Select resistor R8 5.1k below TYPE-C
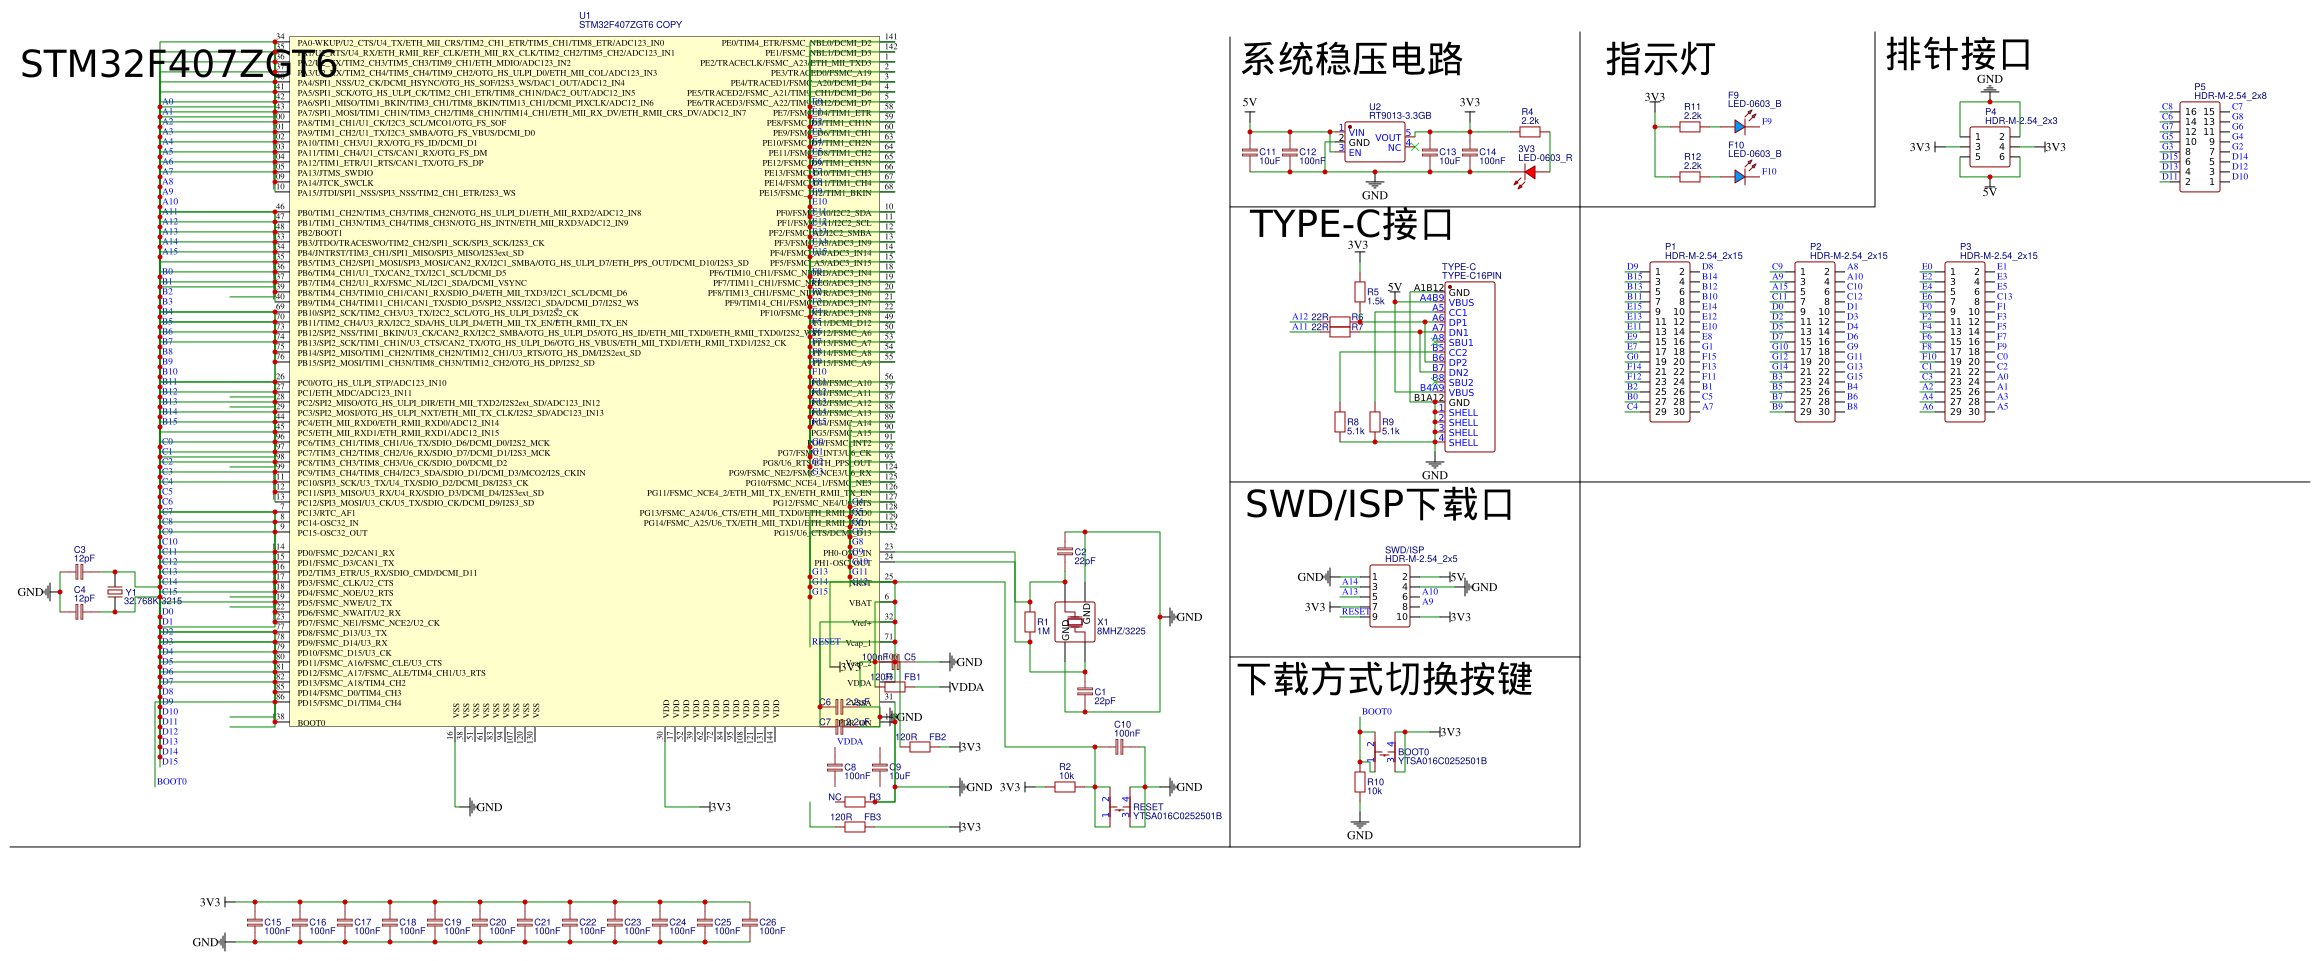Screen dimensions: 2320x961 click(x=1340, y=422)
